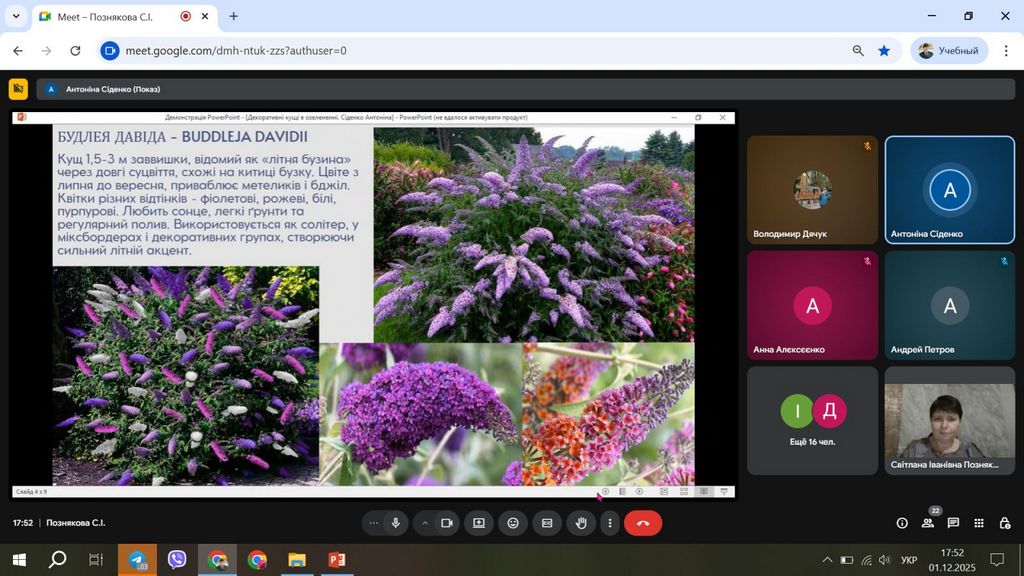Image resolution: width=1024 pixels, height=576 pixels.
Task: Open host controls lock icon
Action: pos(1004,523)
